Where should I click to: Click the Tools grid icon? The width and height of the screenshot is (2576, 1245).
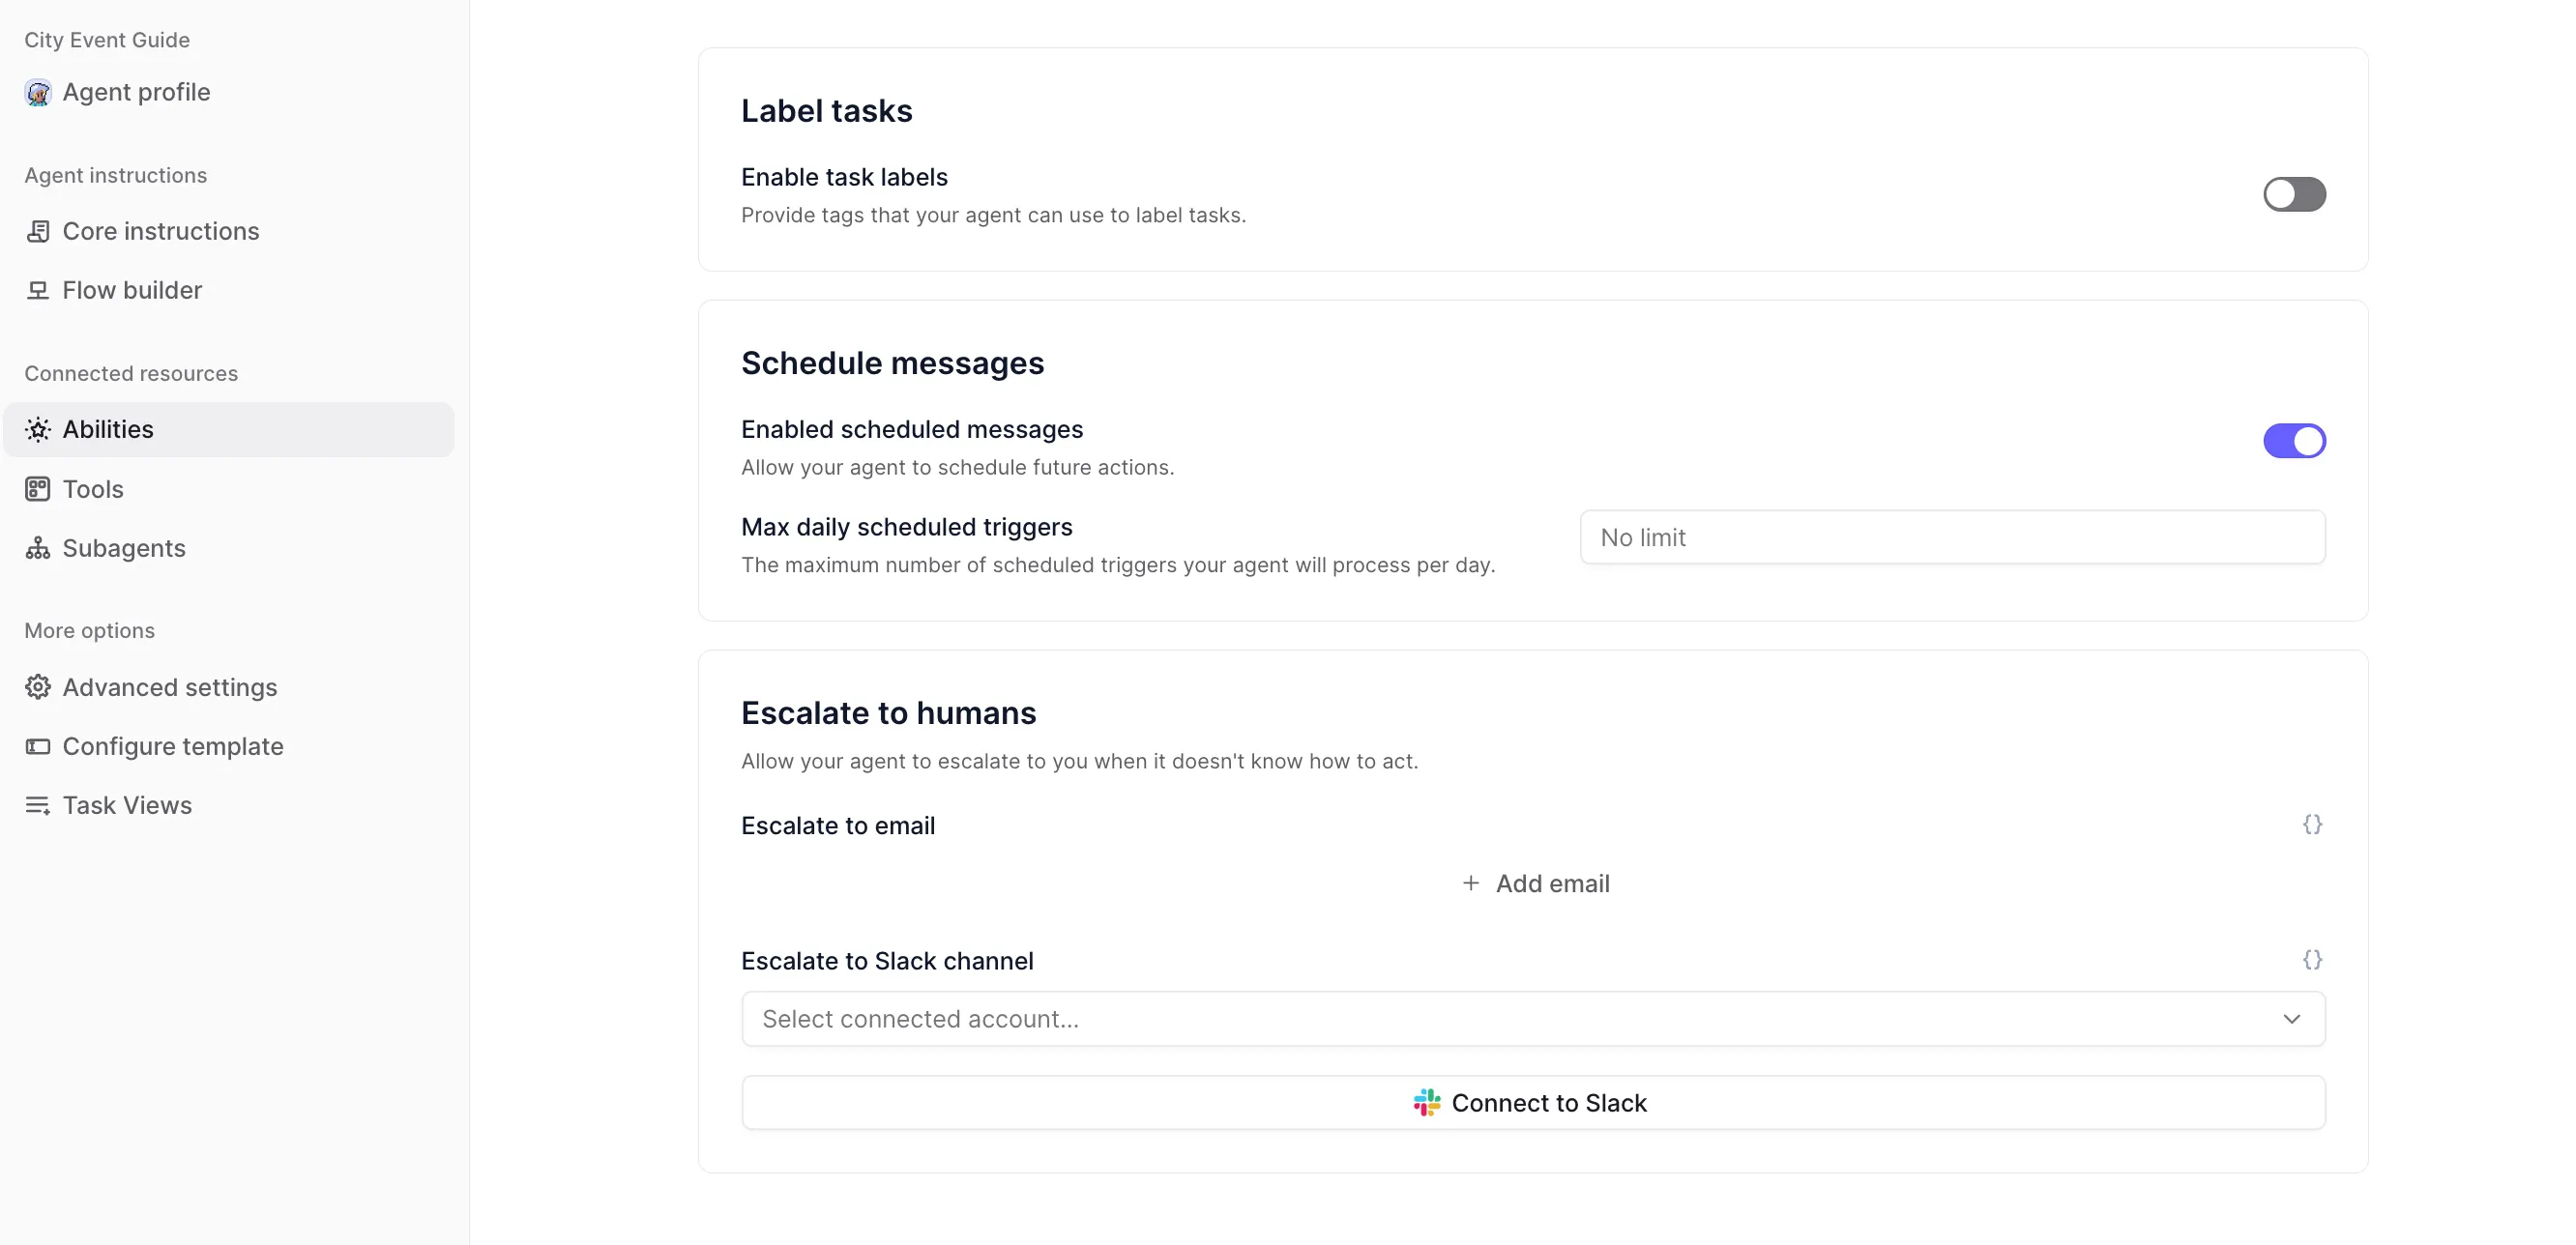coord(38,489)
